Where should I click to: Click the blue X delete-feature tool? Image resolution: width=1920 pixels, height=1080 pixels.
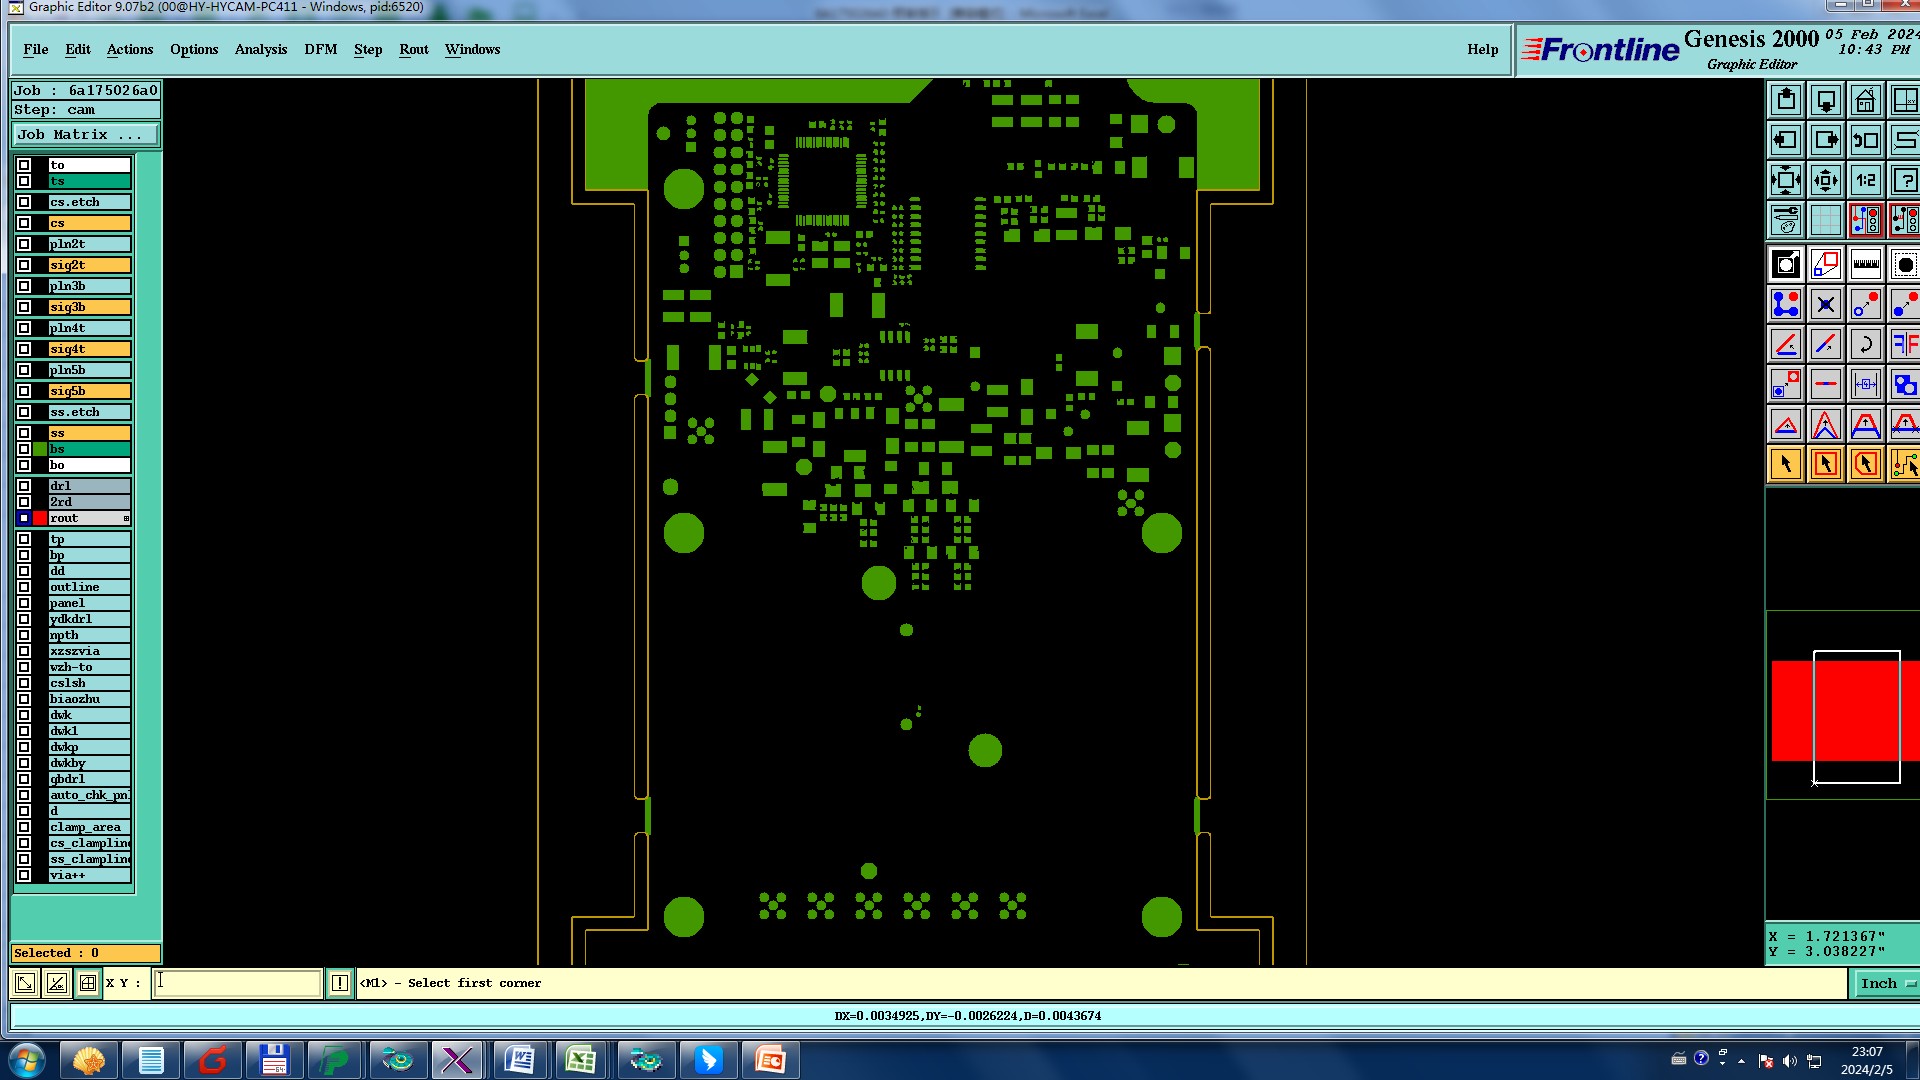pyautogui.click(x=1825, y=305)
